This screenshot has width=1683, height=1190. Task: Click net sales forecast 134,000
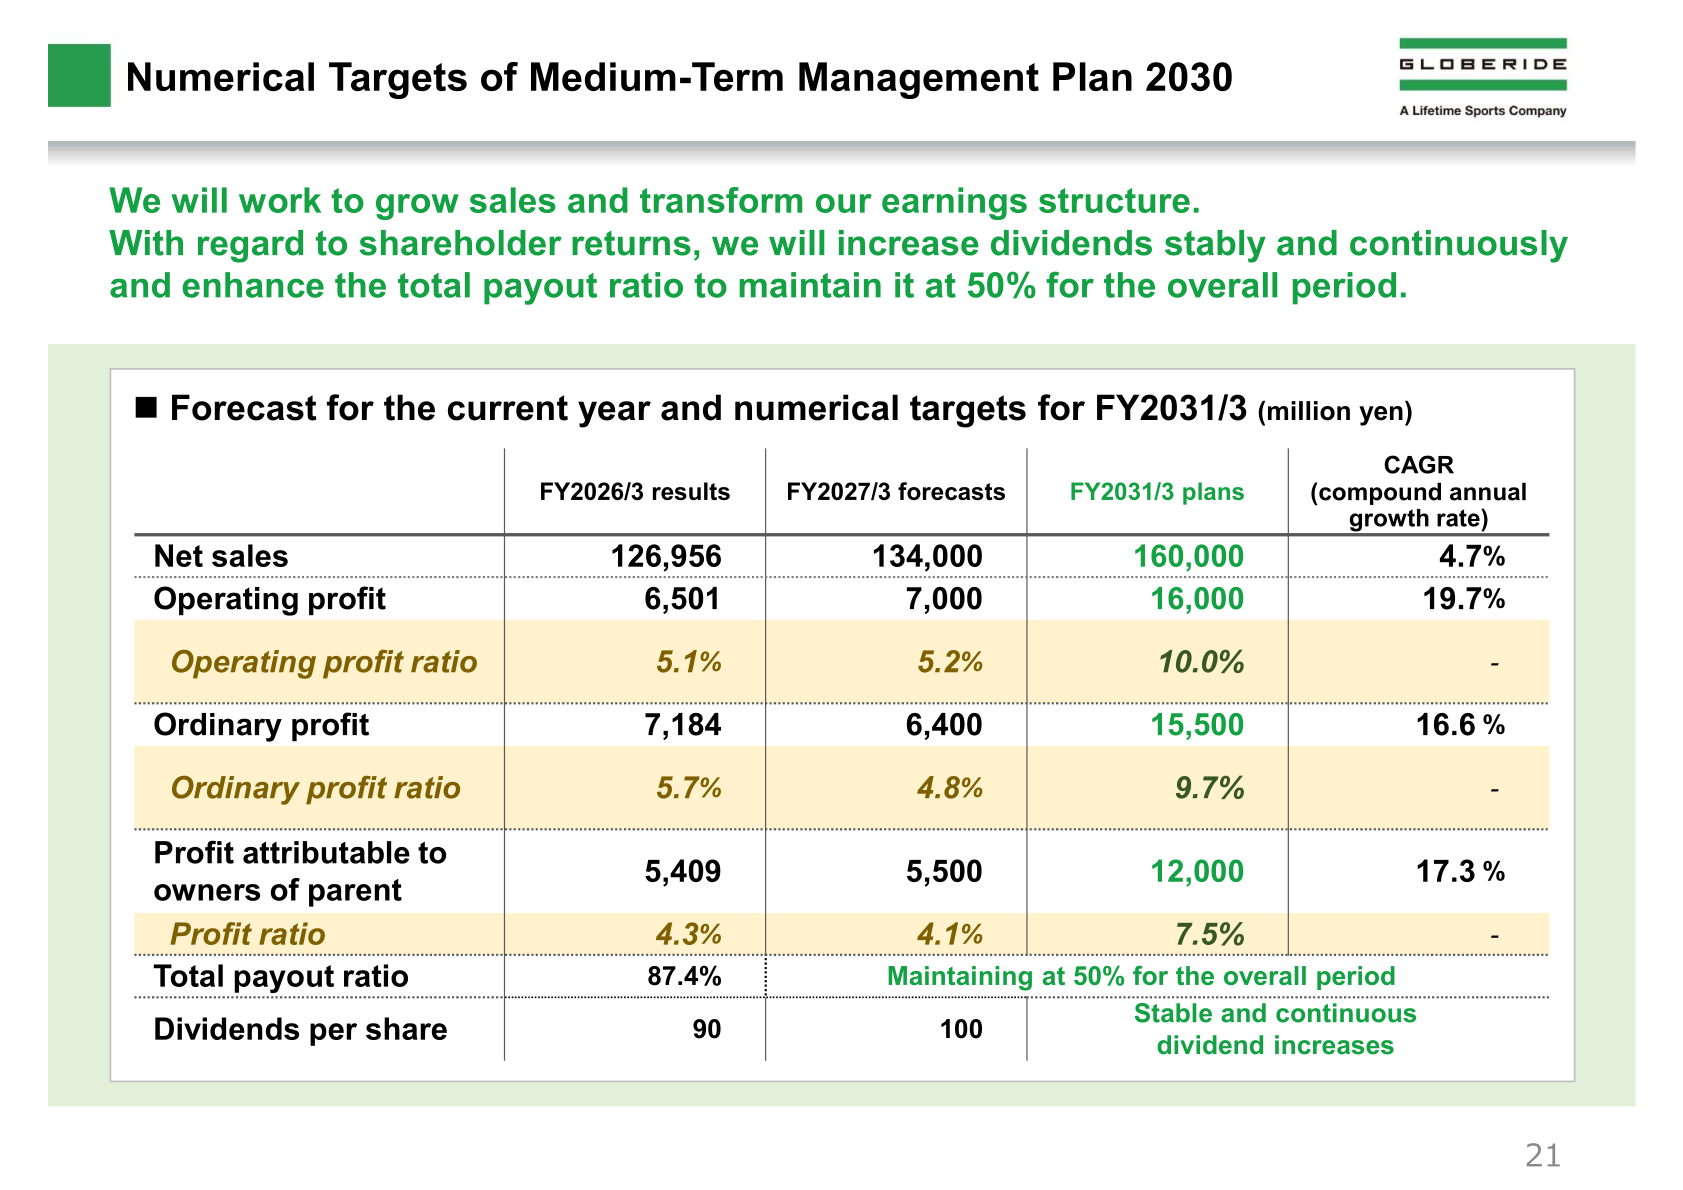tap(927, 556)
